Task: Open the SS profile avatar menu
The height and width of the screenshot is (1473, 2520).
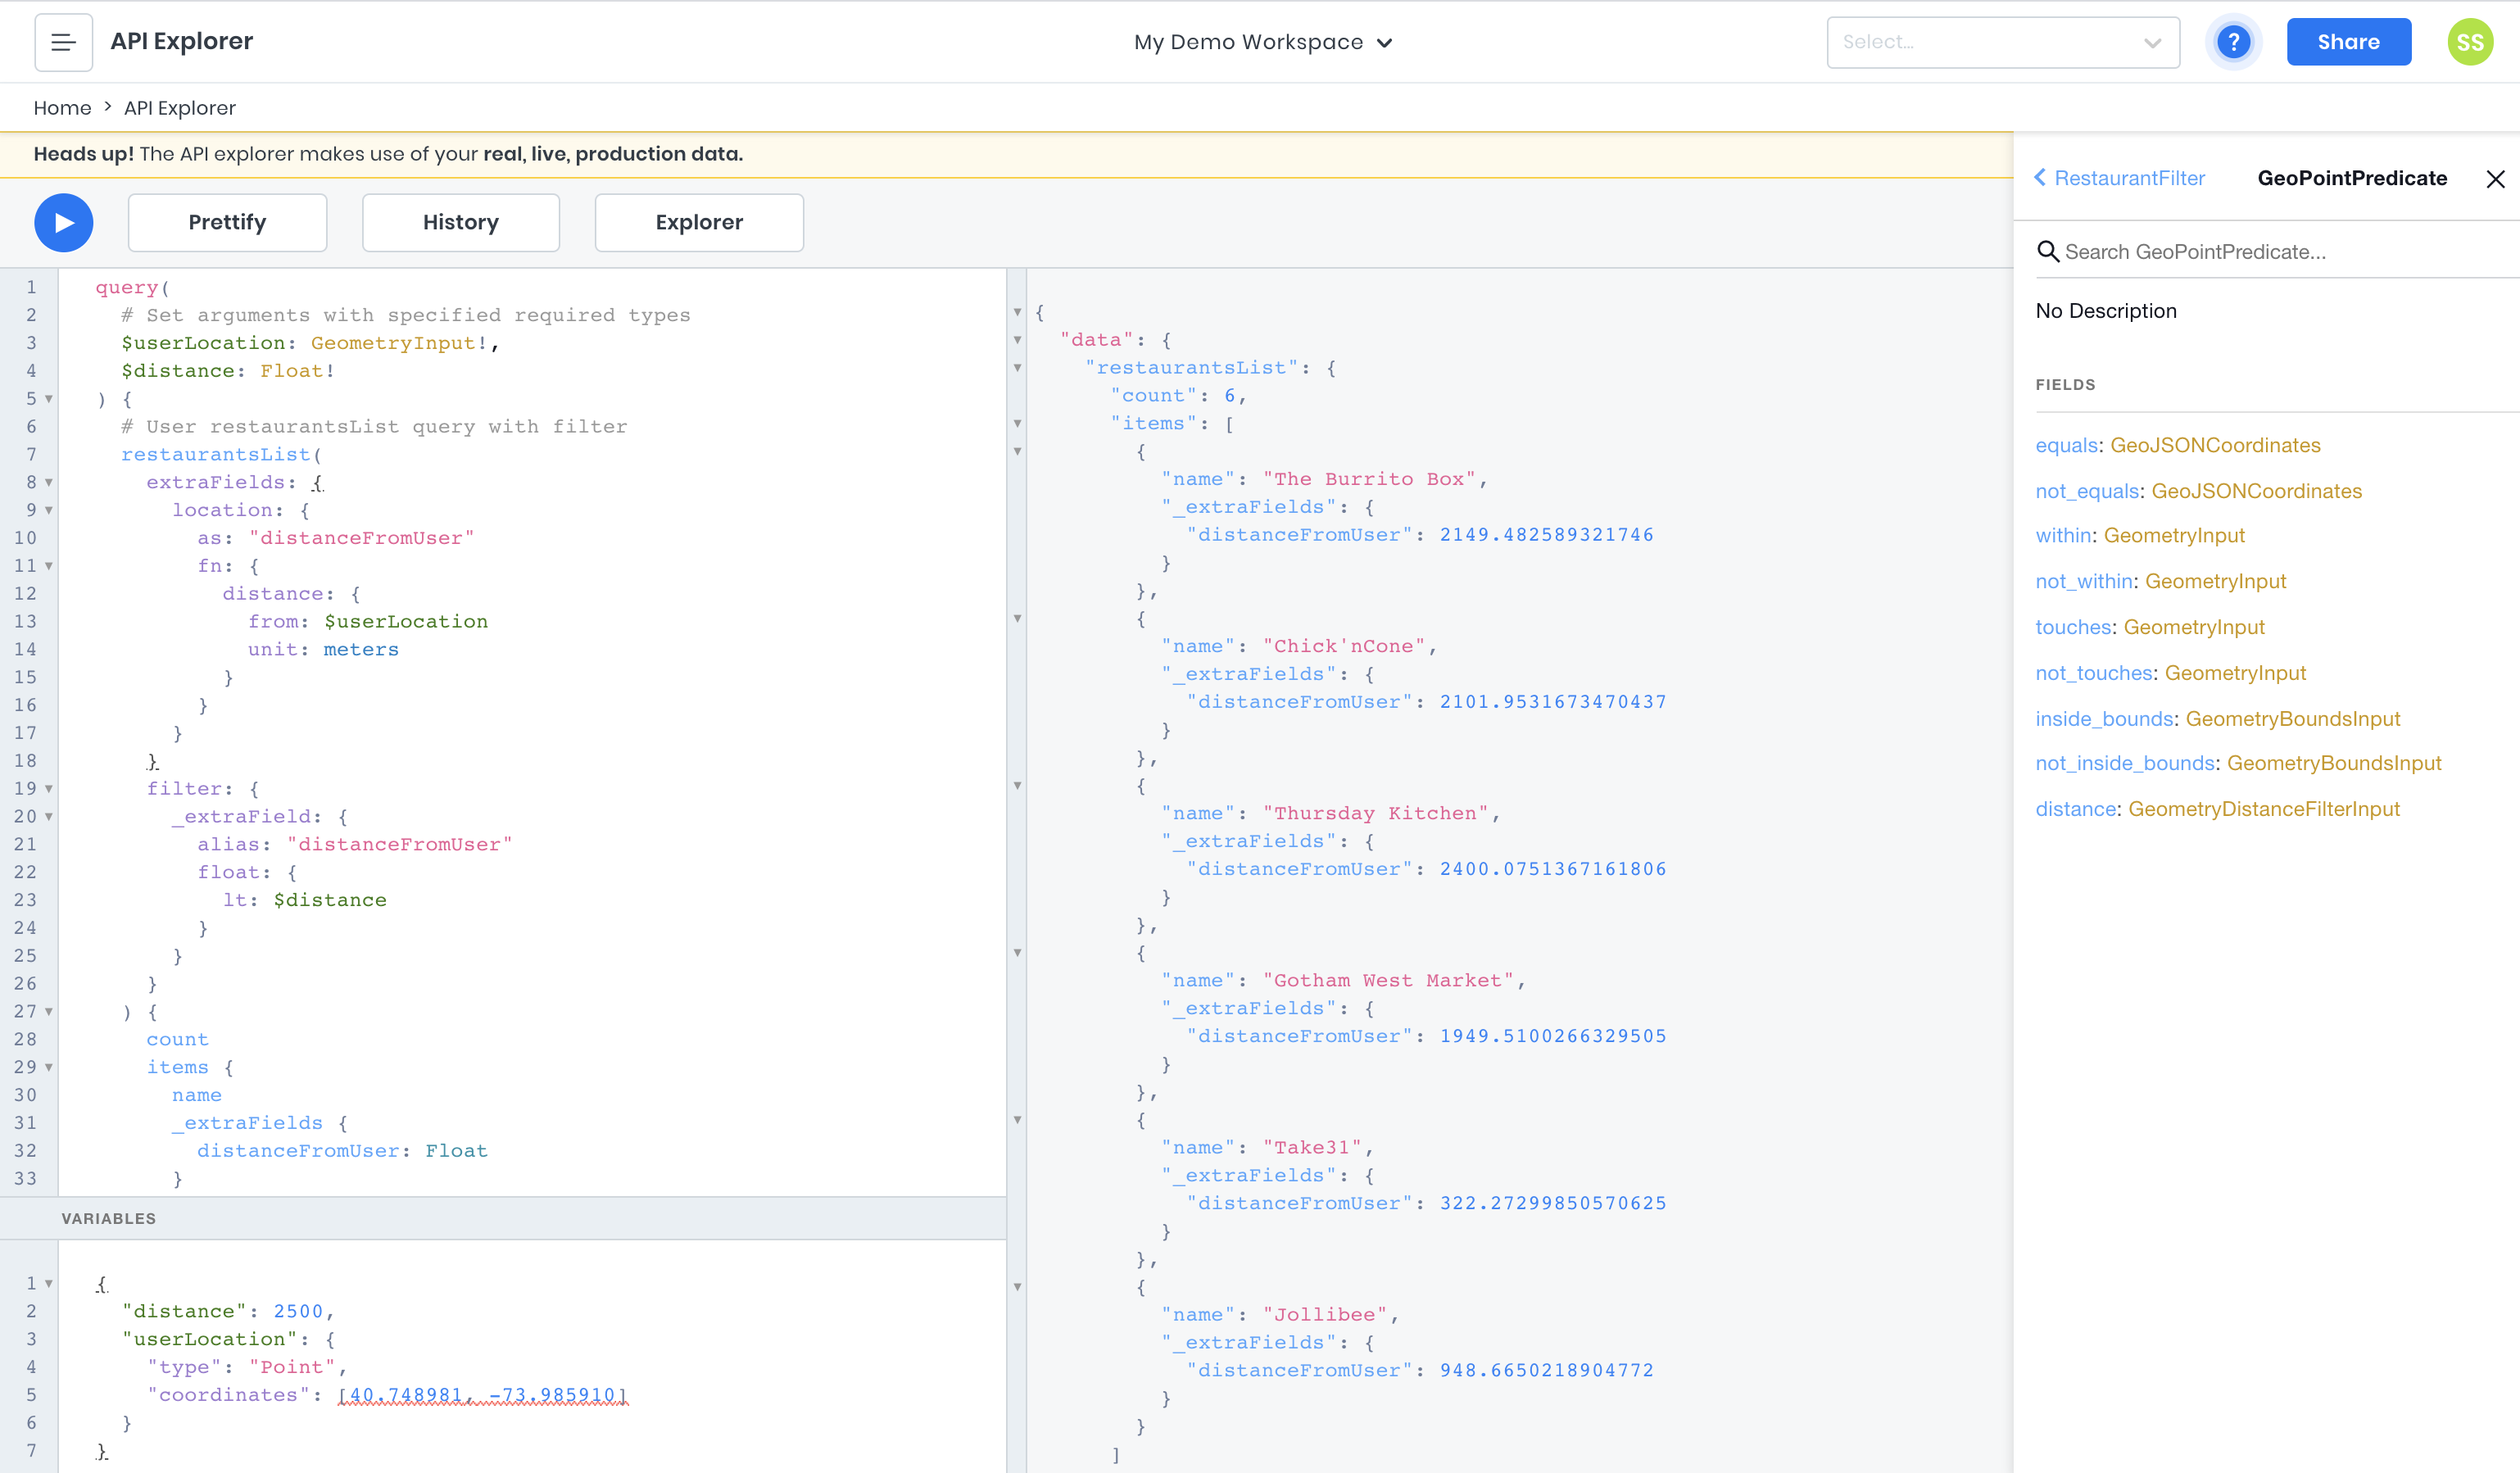Action: click(x=2470, y=41)
